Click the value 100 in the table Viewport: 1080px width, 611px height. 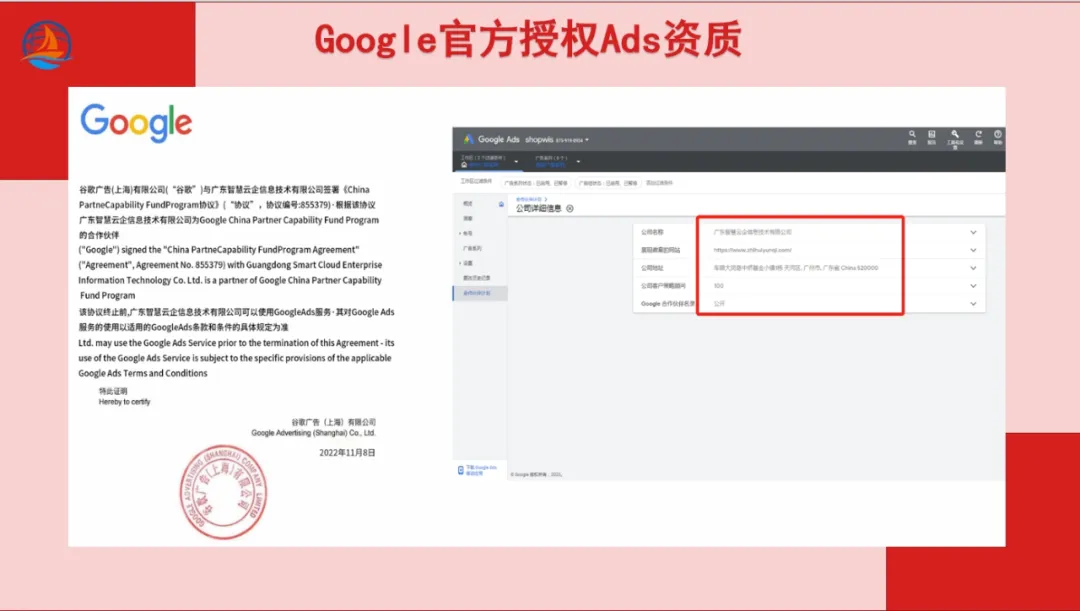(x=718, y=286)
